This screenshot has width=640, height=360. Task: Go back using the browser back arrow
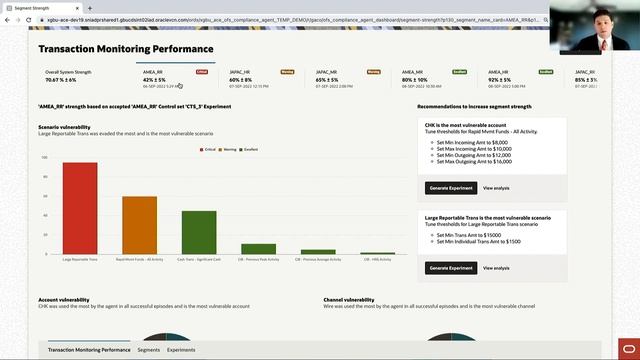(x=7, y=20)
